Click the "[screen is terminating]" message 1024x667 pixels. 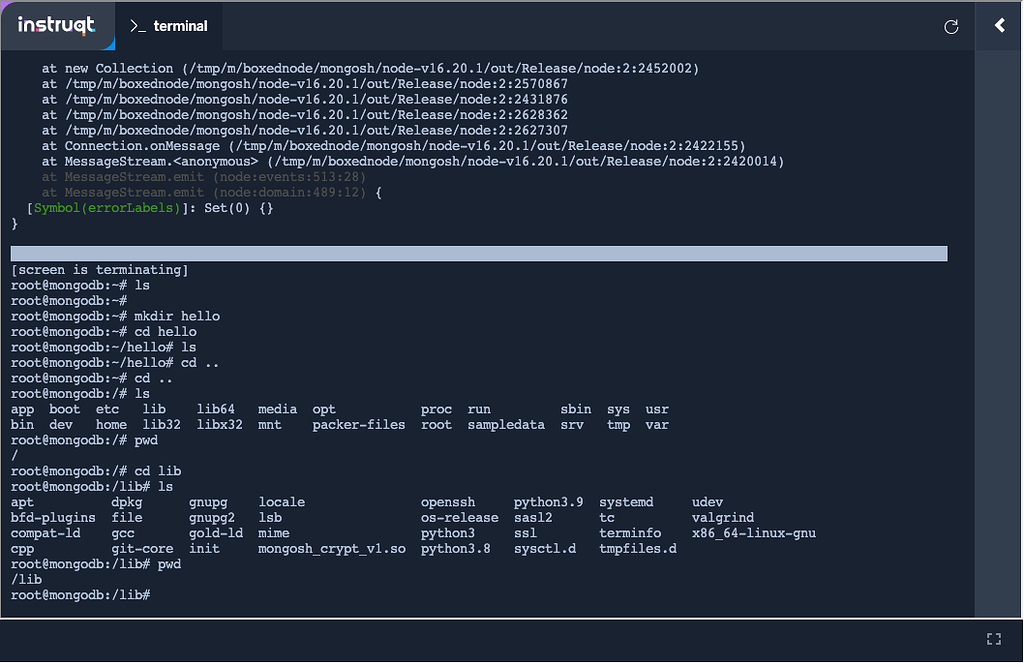[x=99, y=270]
